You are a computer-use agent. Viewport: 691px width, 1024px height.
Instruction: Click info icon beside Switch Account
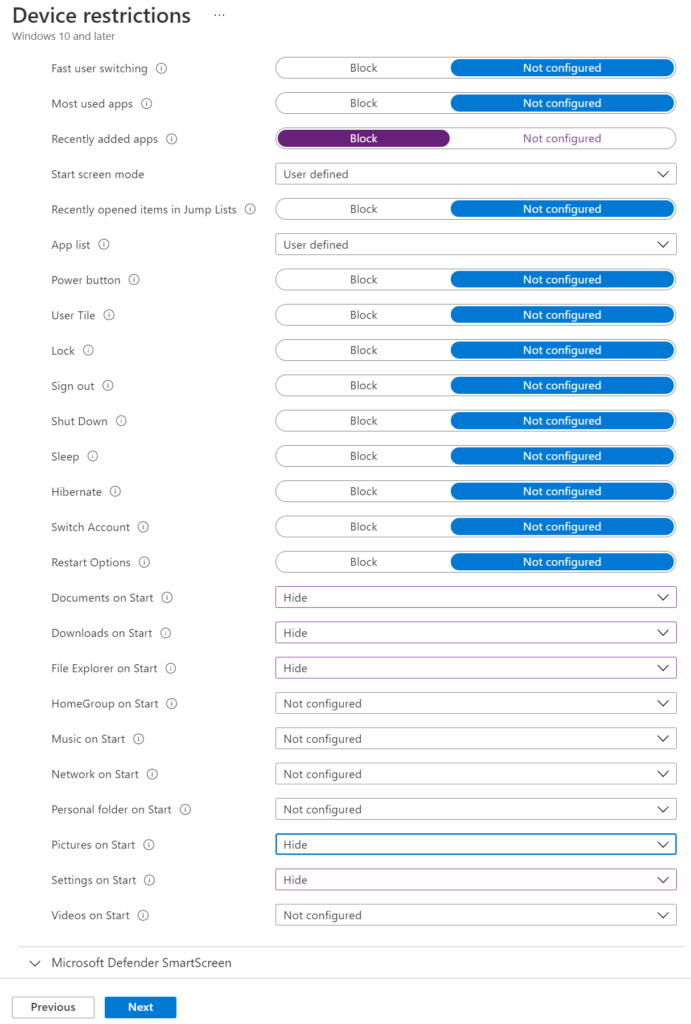click(x=144, y=526)
